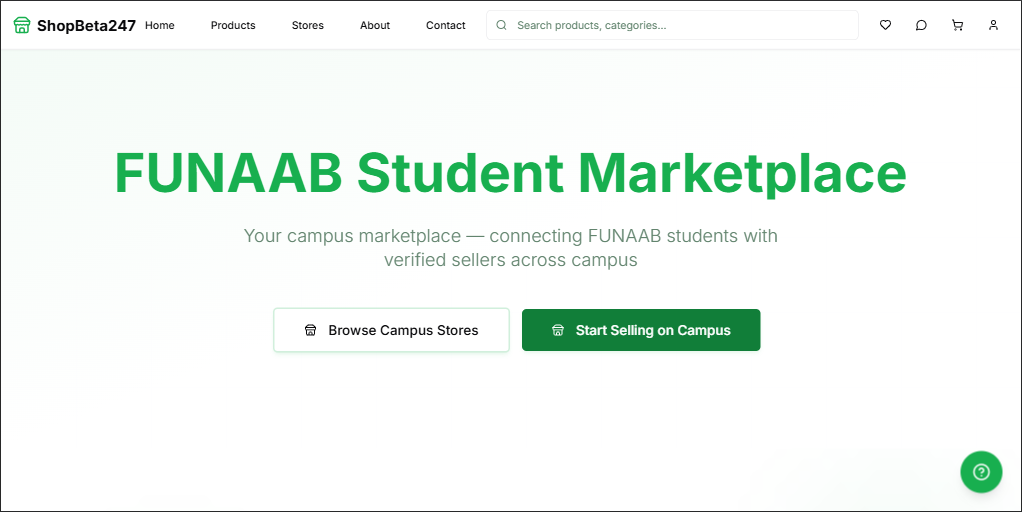Open the shopping cart icon
The width and height of the screenshot is (1022, 512).
pyautogui.click(x=957, y=25)
